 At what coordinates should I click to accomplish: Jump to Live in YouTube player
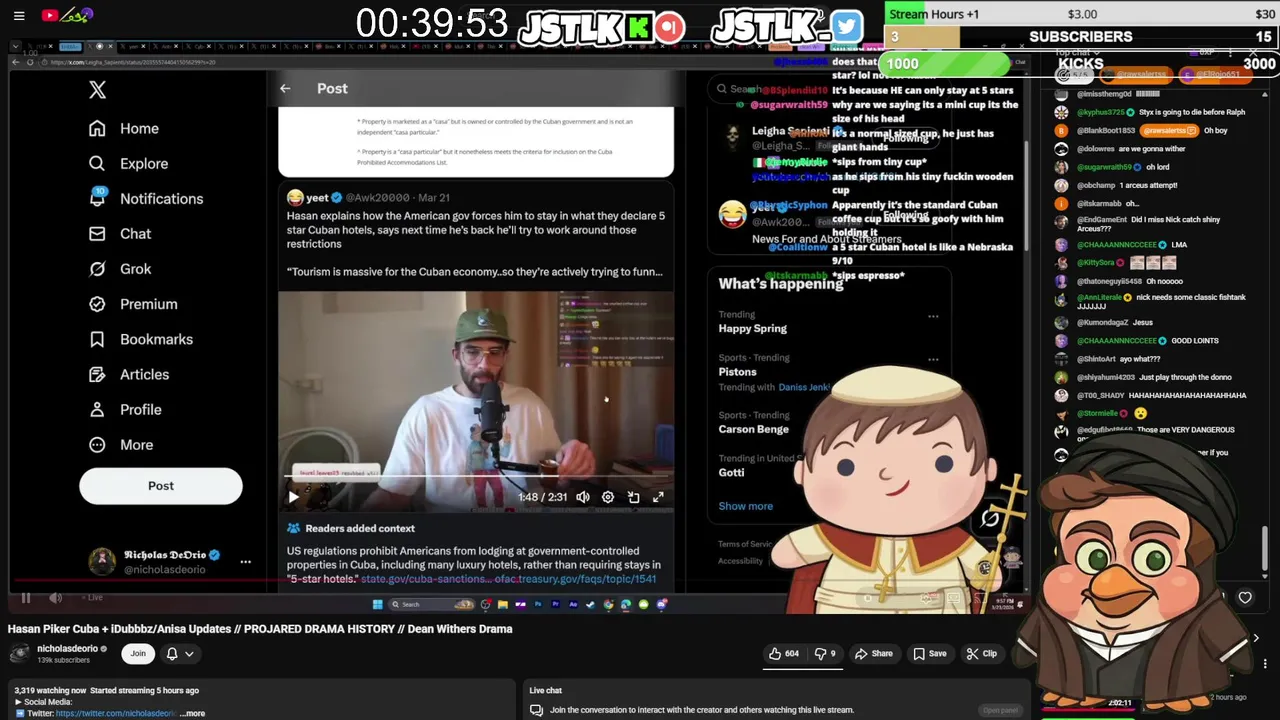(93, 598)
